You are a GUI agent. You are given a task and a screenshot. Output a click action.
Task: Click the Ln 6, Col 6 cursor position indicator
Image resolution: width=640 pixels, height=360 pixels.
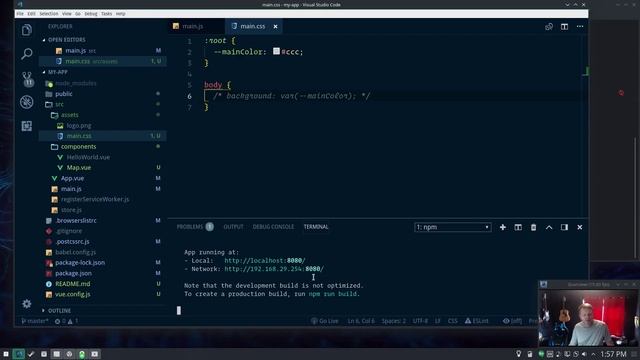tap(361, 321)
